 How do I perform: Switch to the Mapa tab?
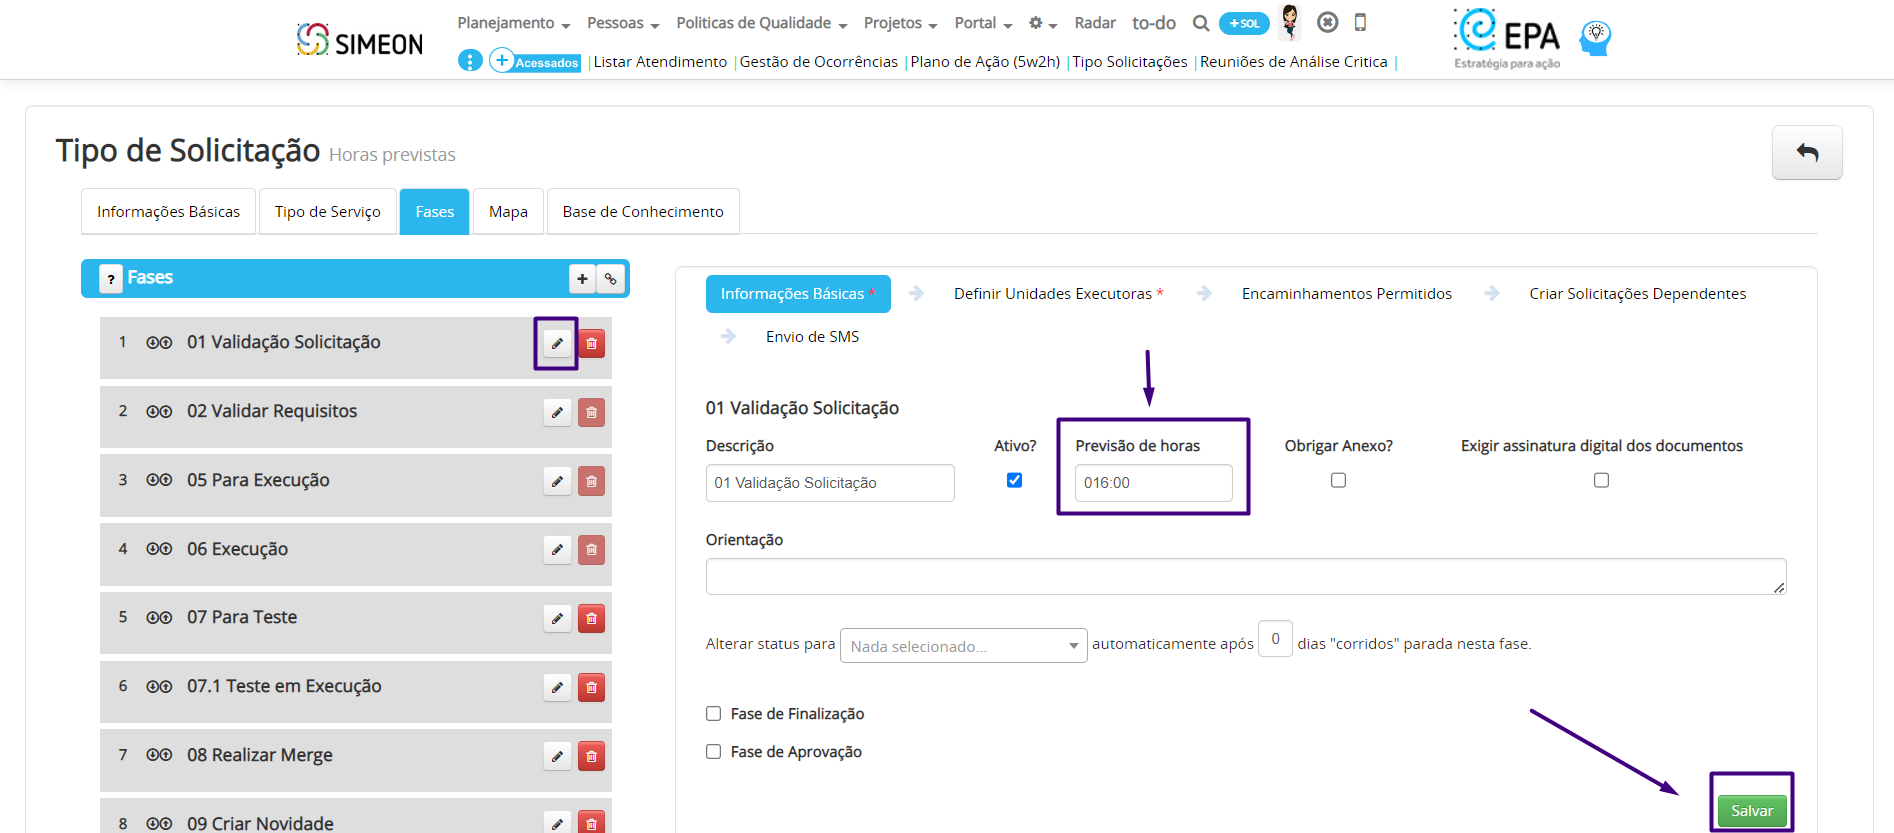[x=508, y=212]
